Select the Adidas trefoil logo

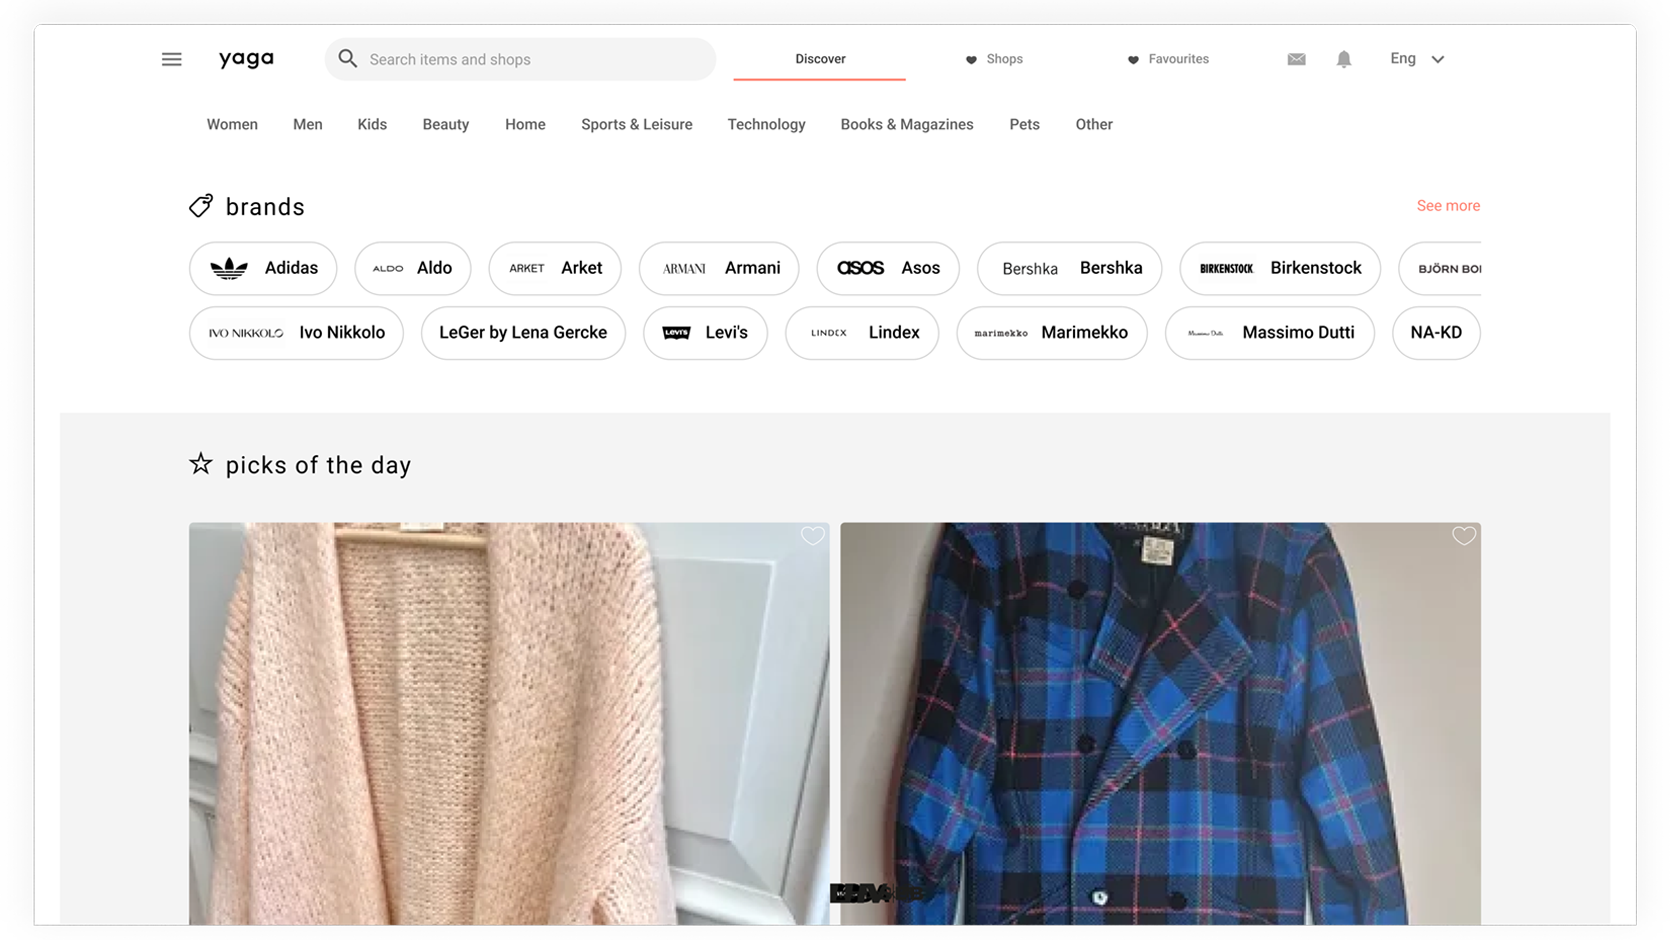coord(230,268)
